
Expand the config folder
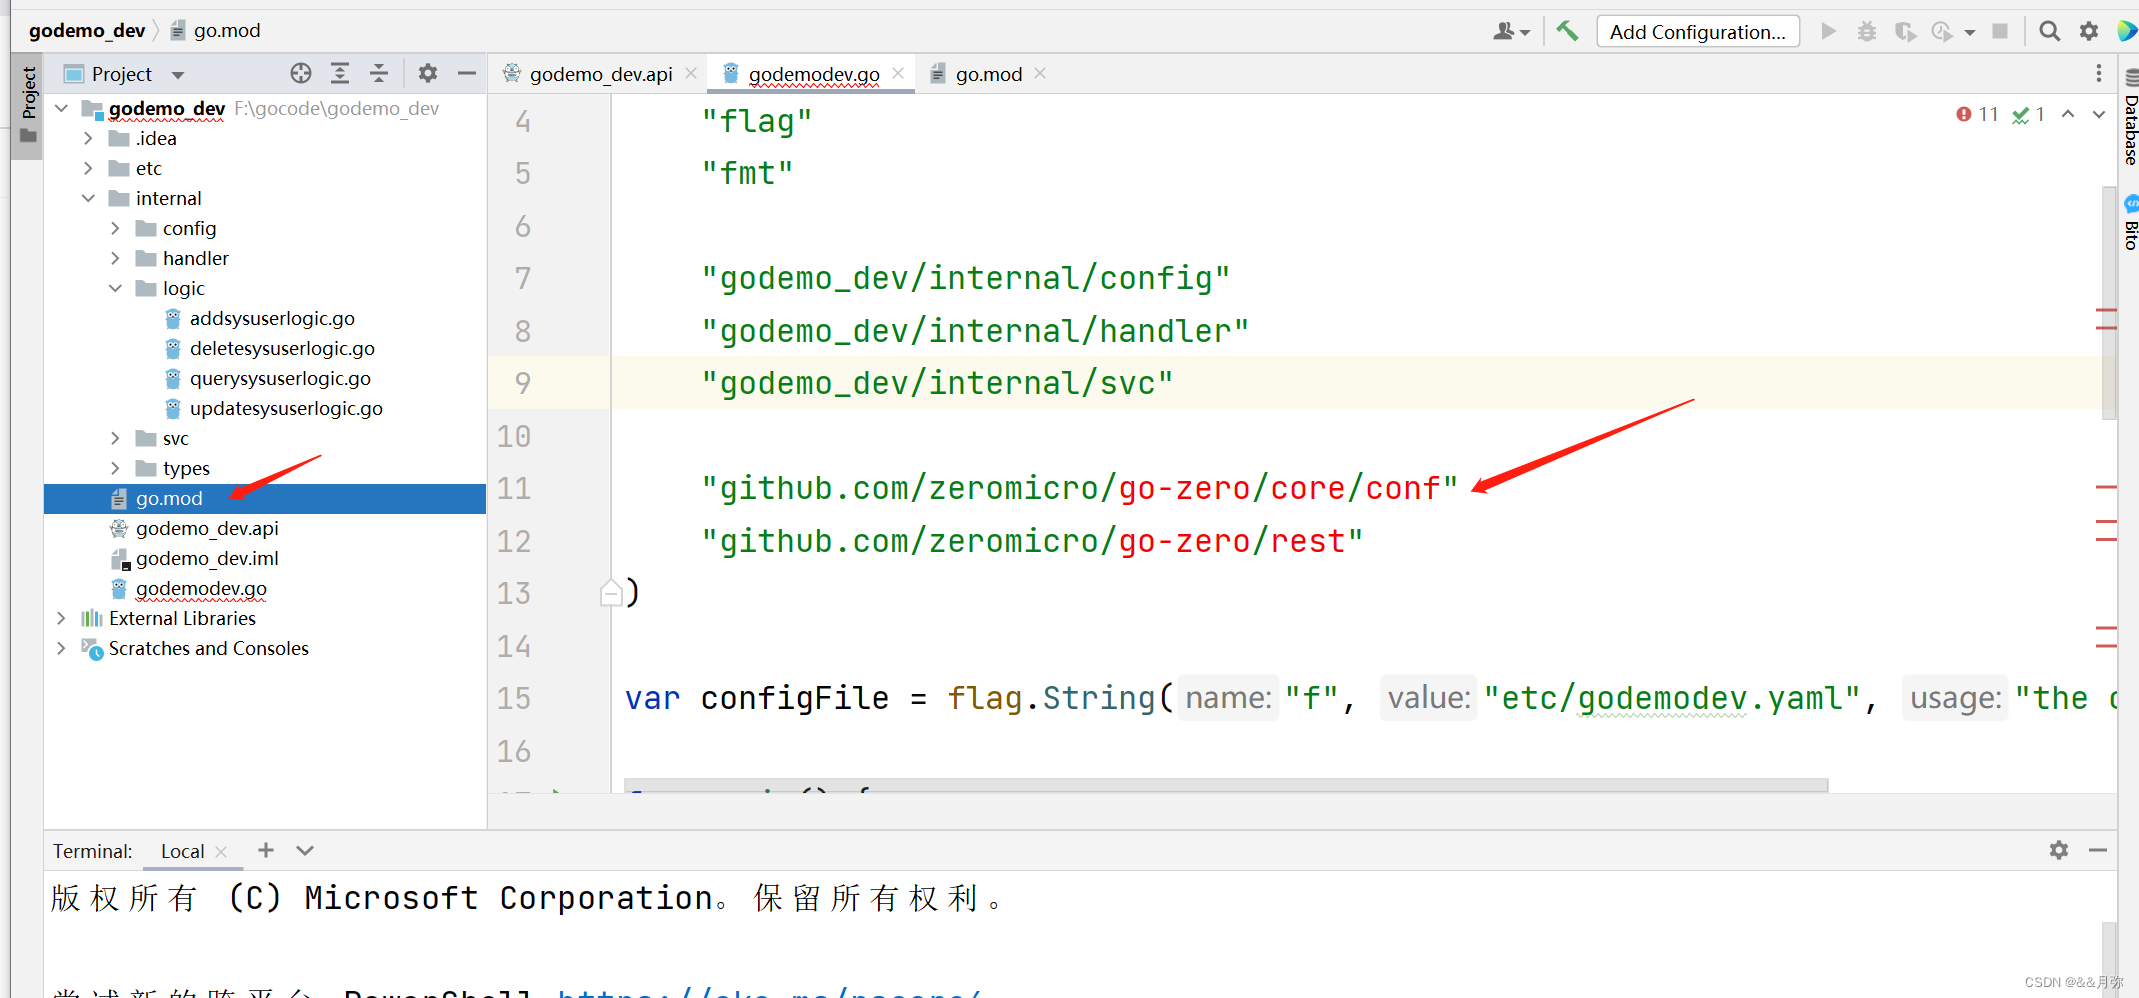115,228
